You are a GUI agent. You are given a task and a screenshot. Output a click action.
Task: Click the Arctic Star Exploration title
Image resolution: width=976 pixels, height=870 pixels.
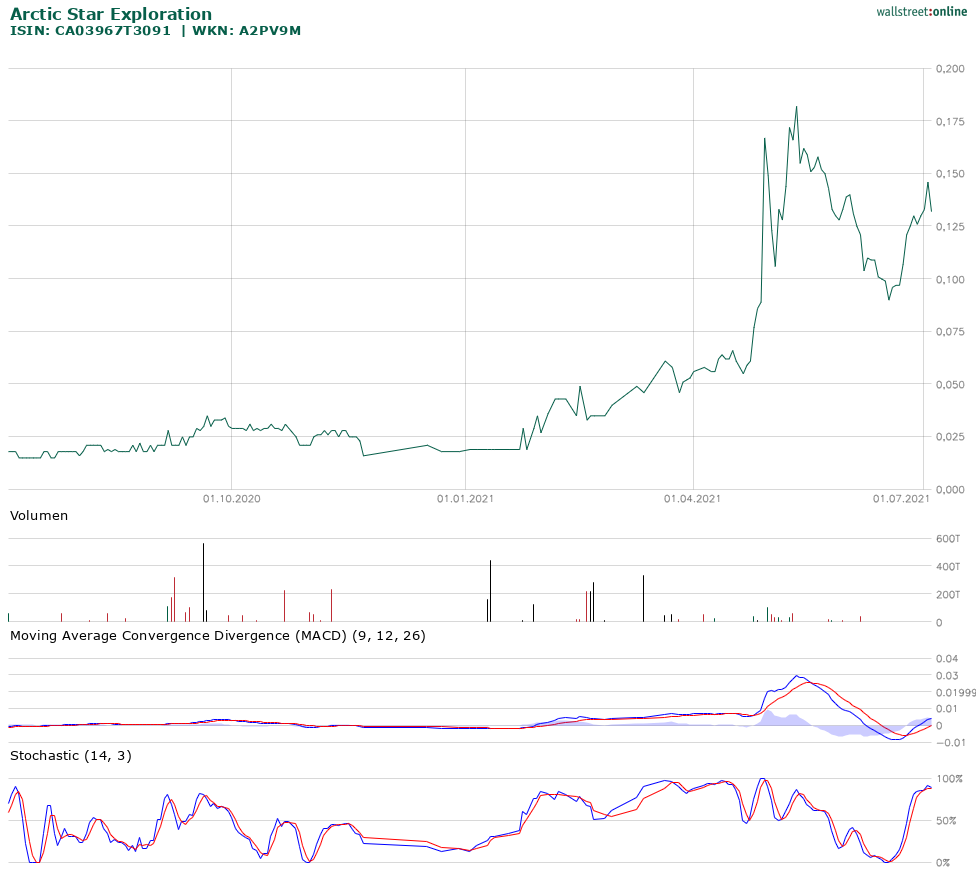[x=111, y=14]
